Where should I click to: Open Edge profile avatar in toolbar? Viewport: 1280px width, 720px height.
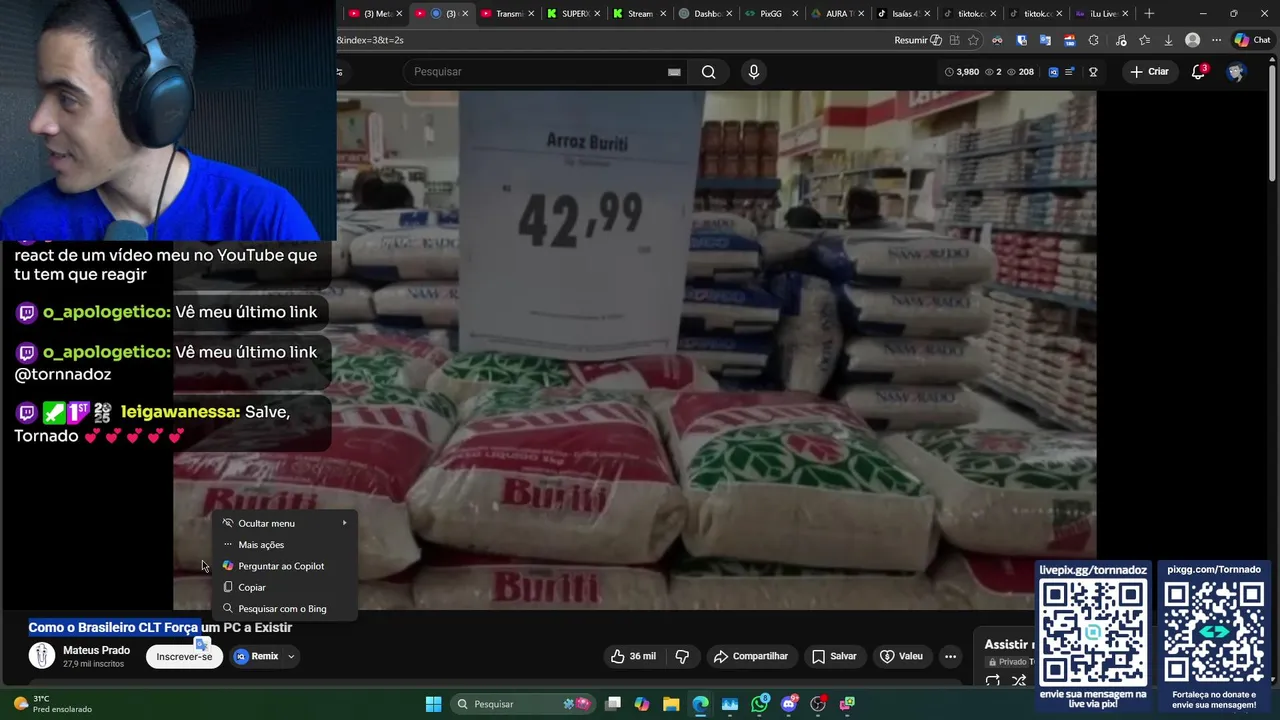(1192, 40)
